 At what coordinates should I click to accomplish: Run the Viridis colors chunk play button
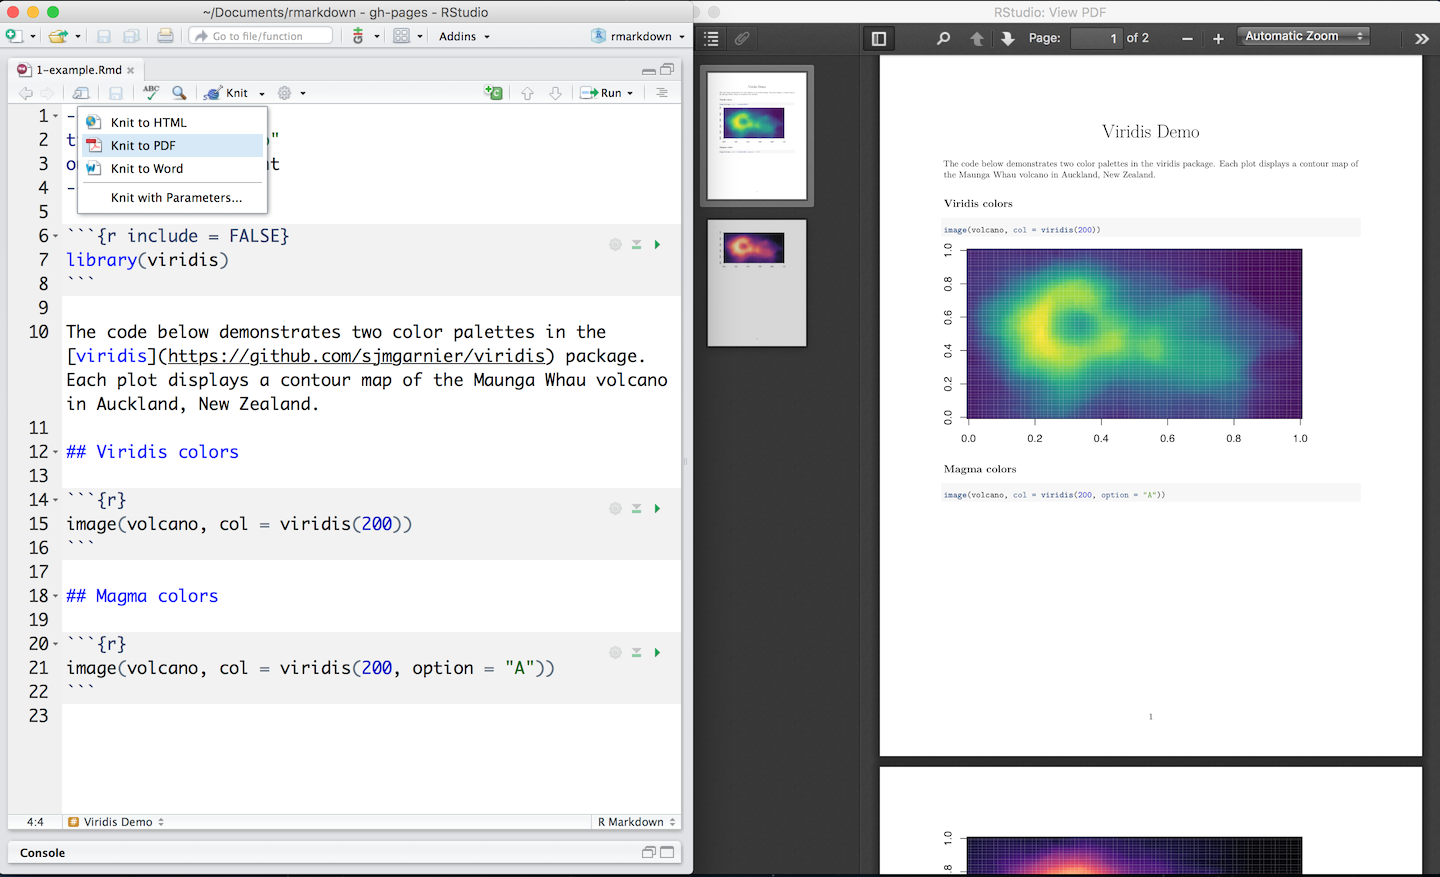point(657,508)
